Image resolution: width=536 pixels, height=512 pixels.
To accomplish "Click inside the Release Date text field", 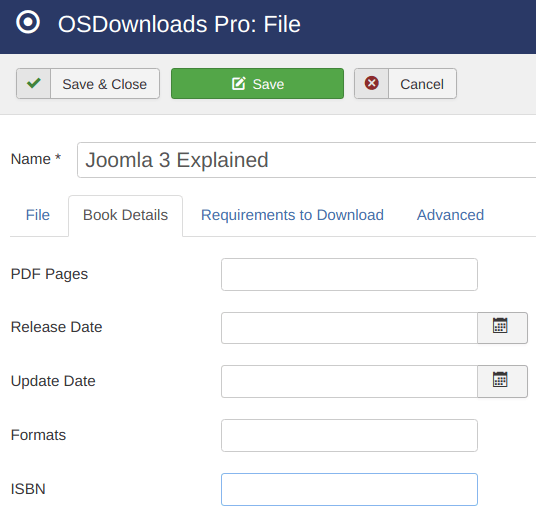I will [349, 328].
